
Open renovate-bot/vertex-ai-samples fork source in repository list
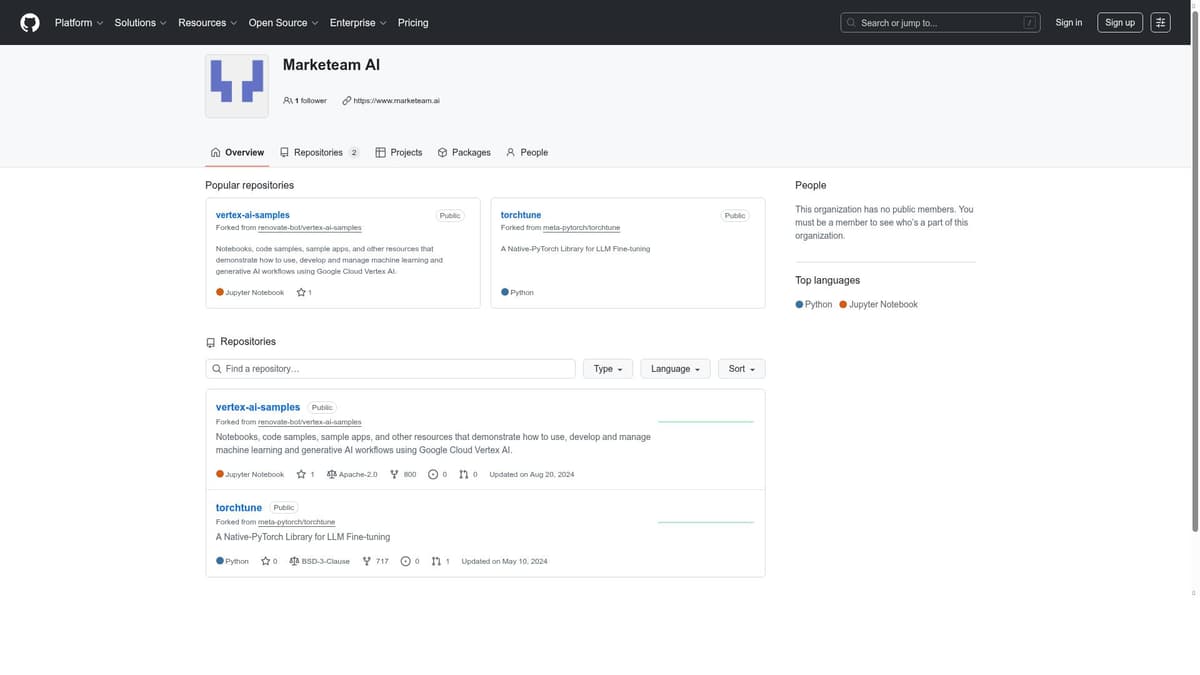tap(310, 422)
